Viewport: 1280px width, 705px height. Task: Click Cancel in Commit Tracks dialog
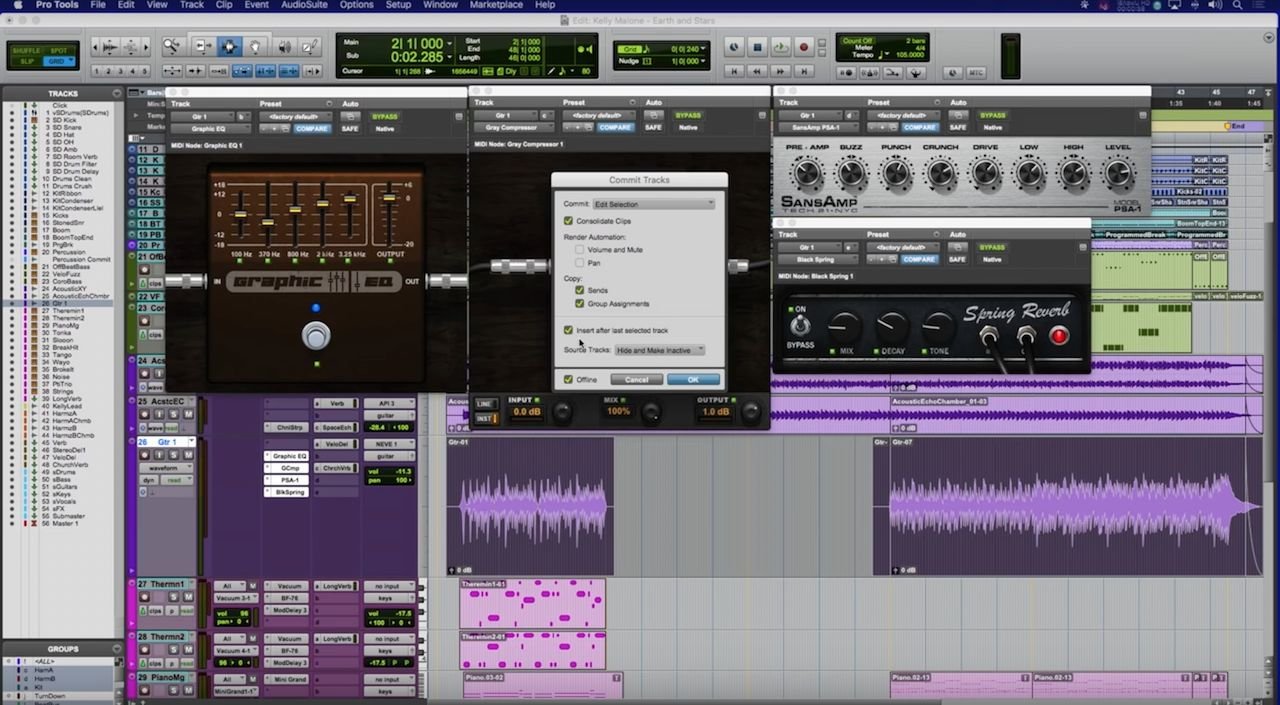pyautogui.click(x=636, y=380)
